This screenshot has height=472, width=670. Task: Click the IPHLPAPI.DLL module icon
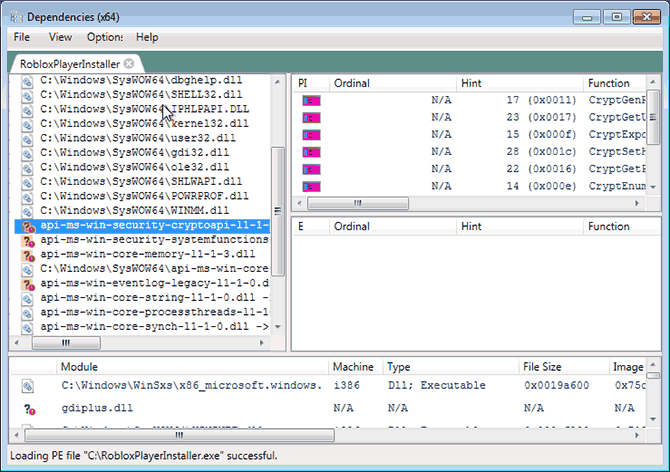[27, 110]
